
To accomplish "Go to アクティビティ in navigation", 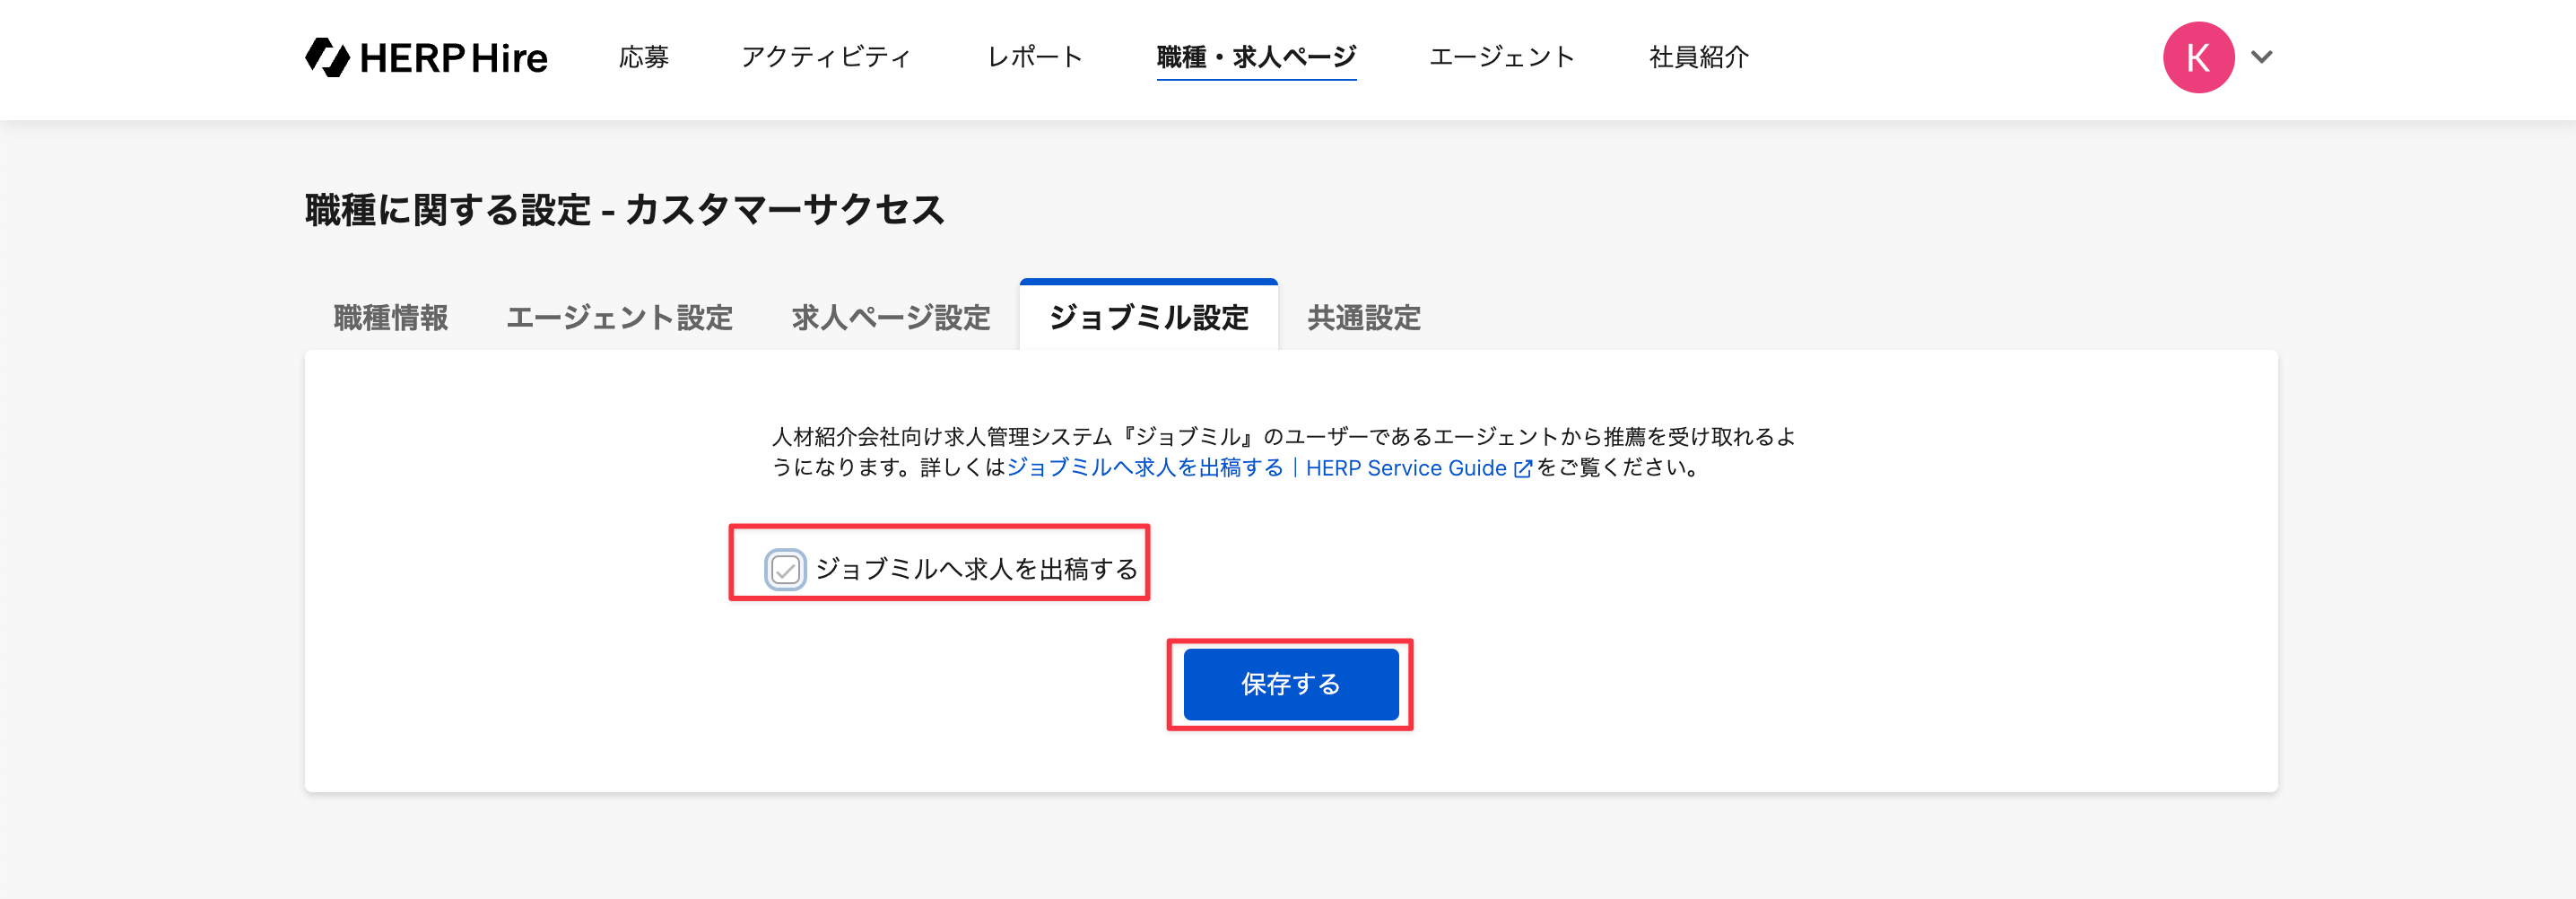I will click(x=826, y=58).
